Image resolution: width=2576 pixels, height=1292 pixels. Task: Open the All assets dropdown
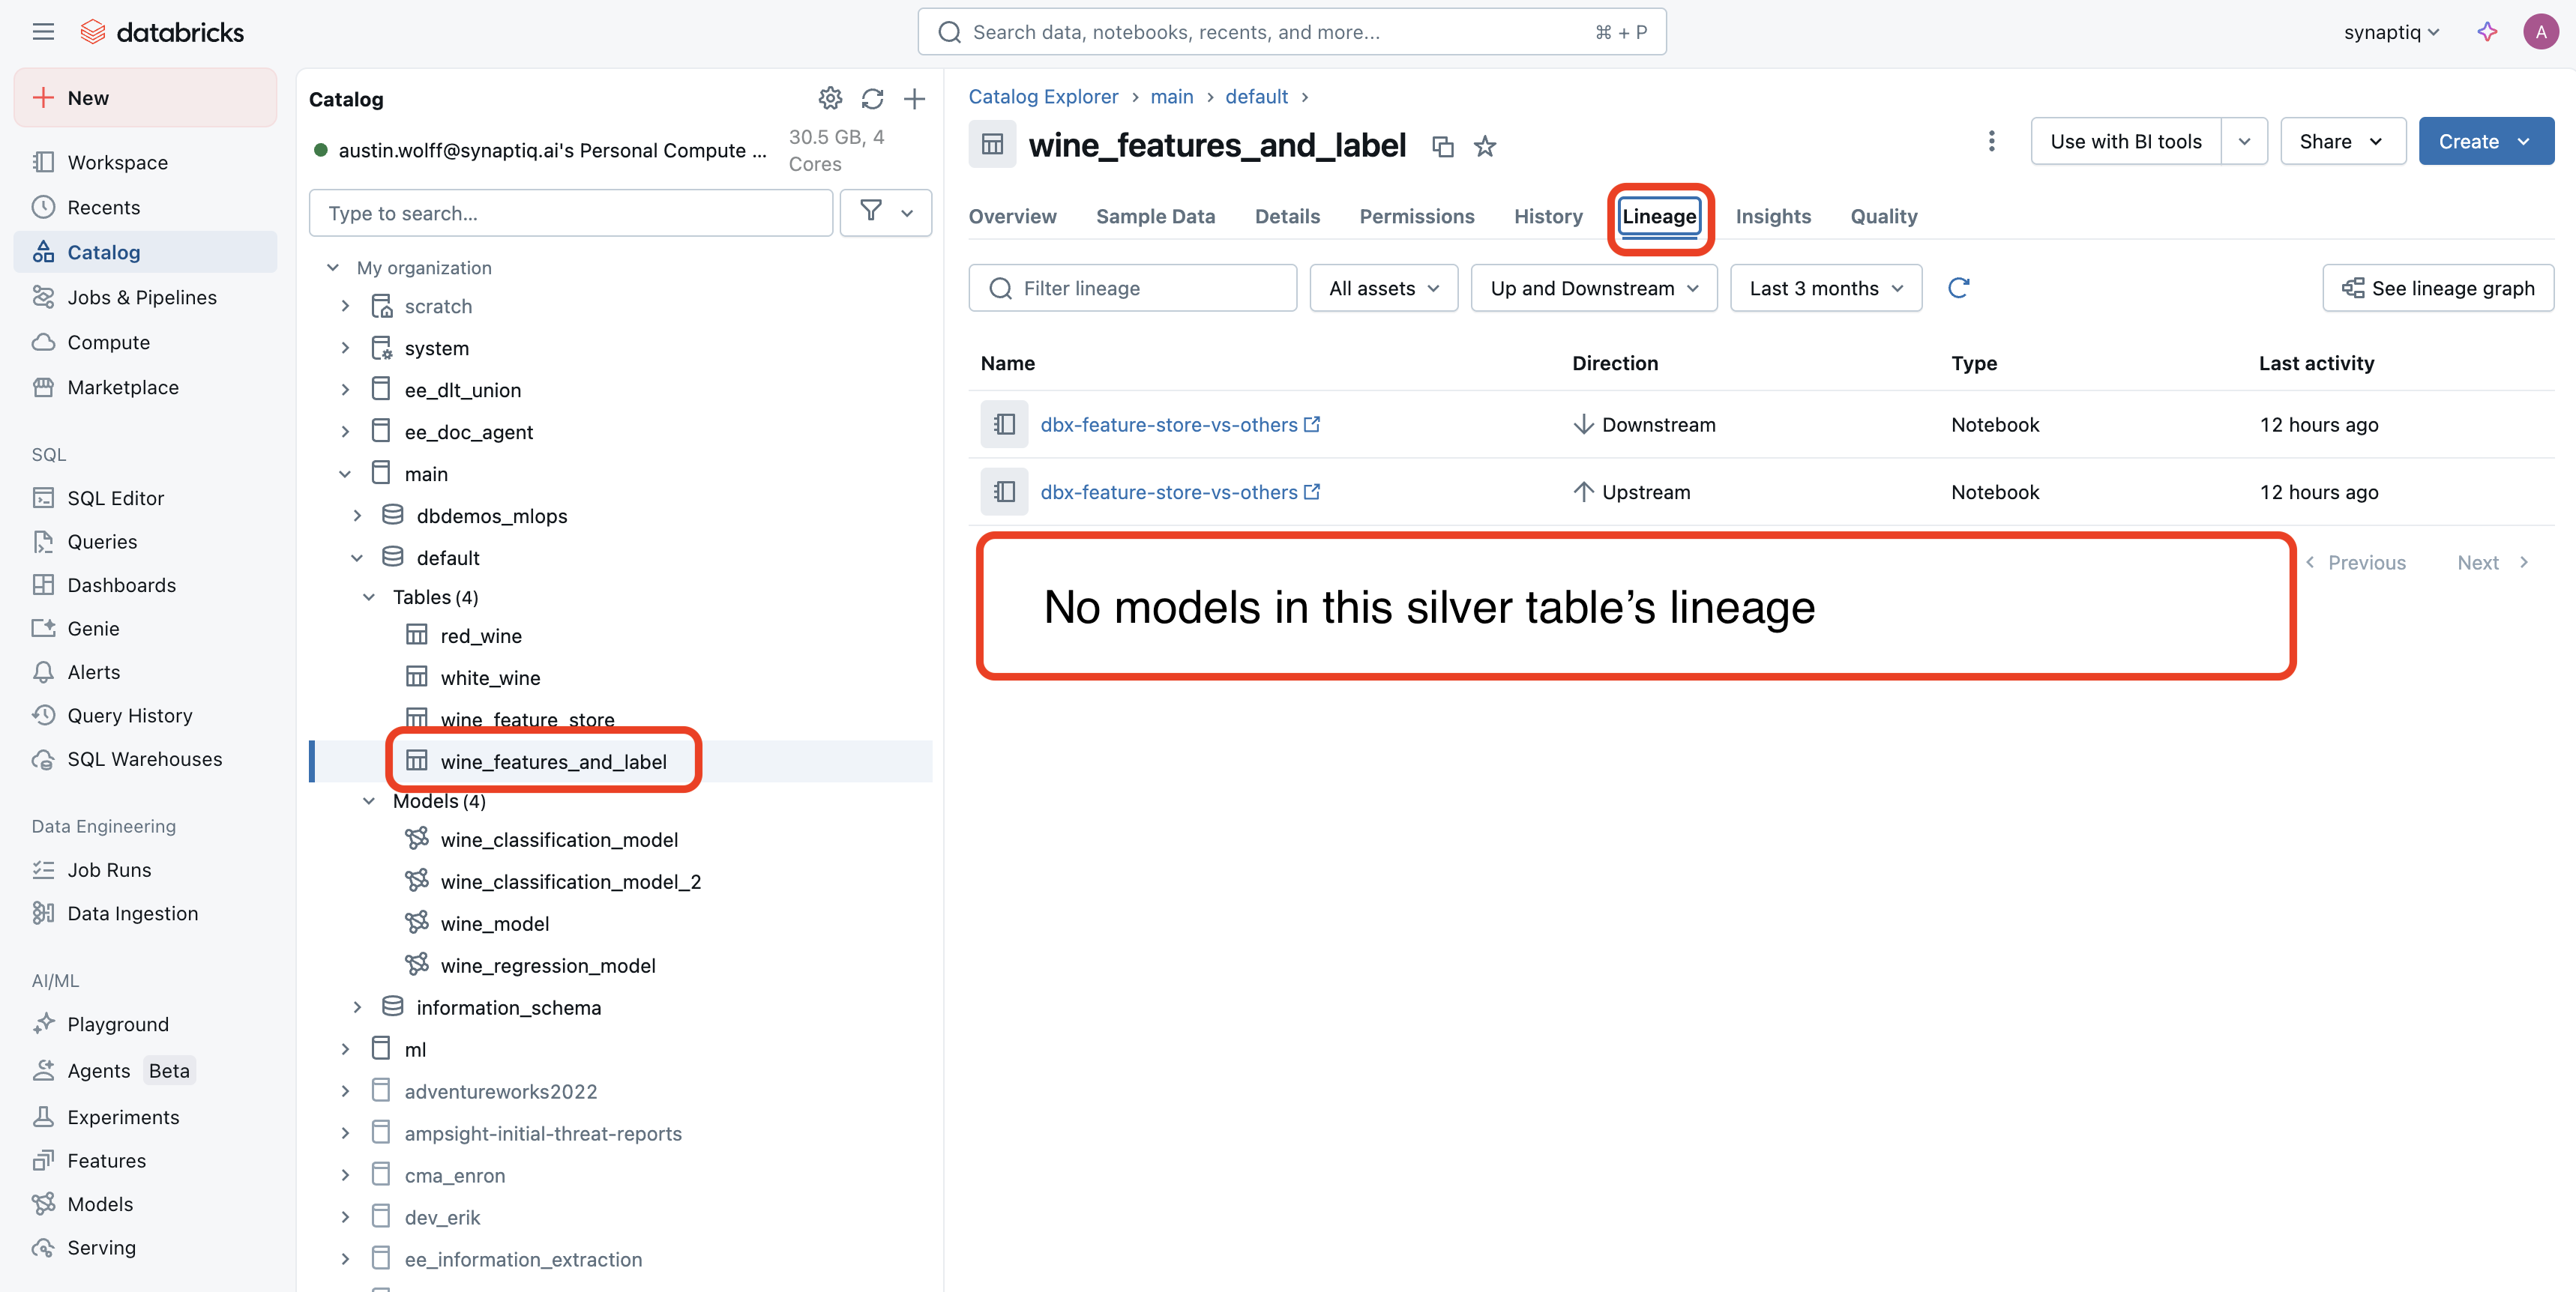click(1383, 288)
